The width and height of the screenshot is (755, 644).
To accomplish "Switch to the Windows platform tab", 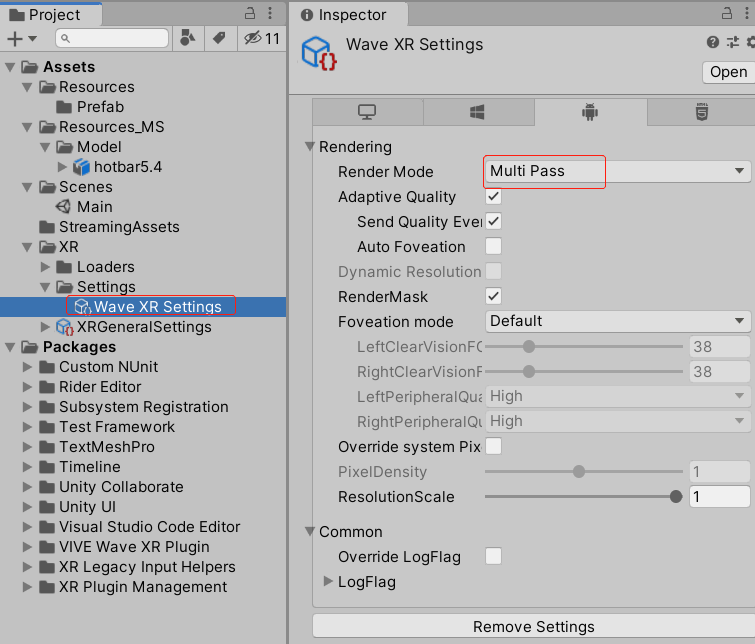I will click(478, 112).
